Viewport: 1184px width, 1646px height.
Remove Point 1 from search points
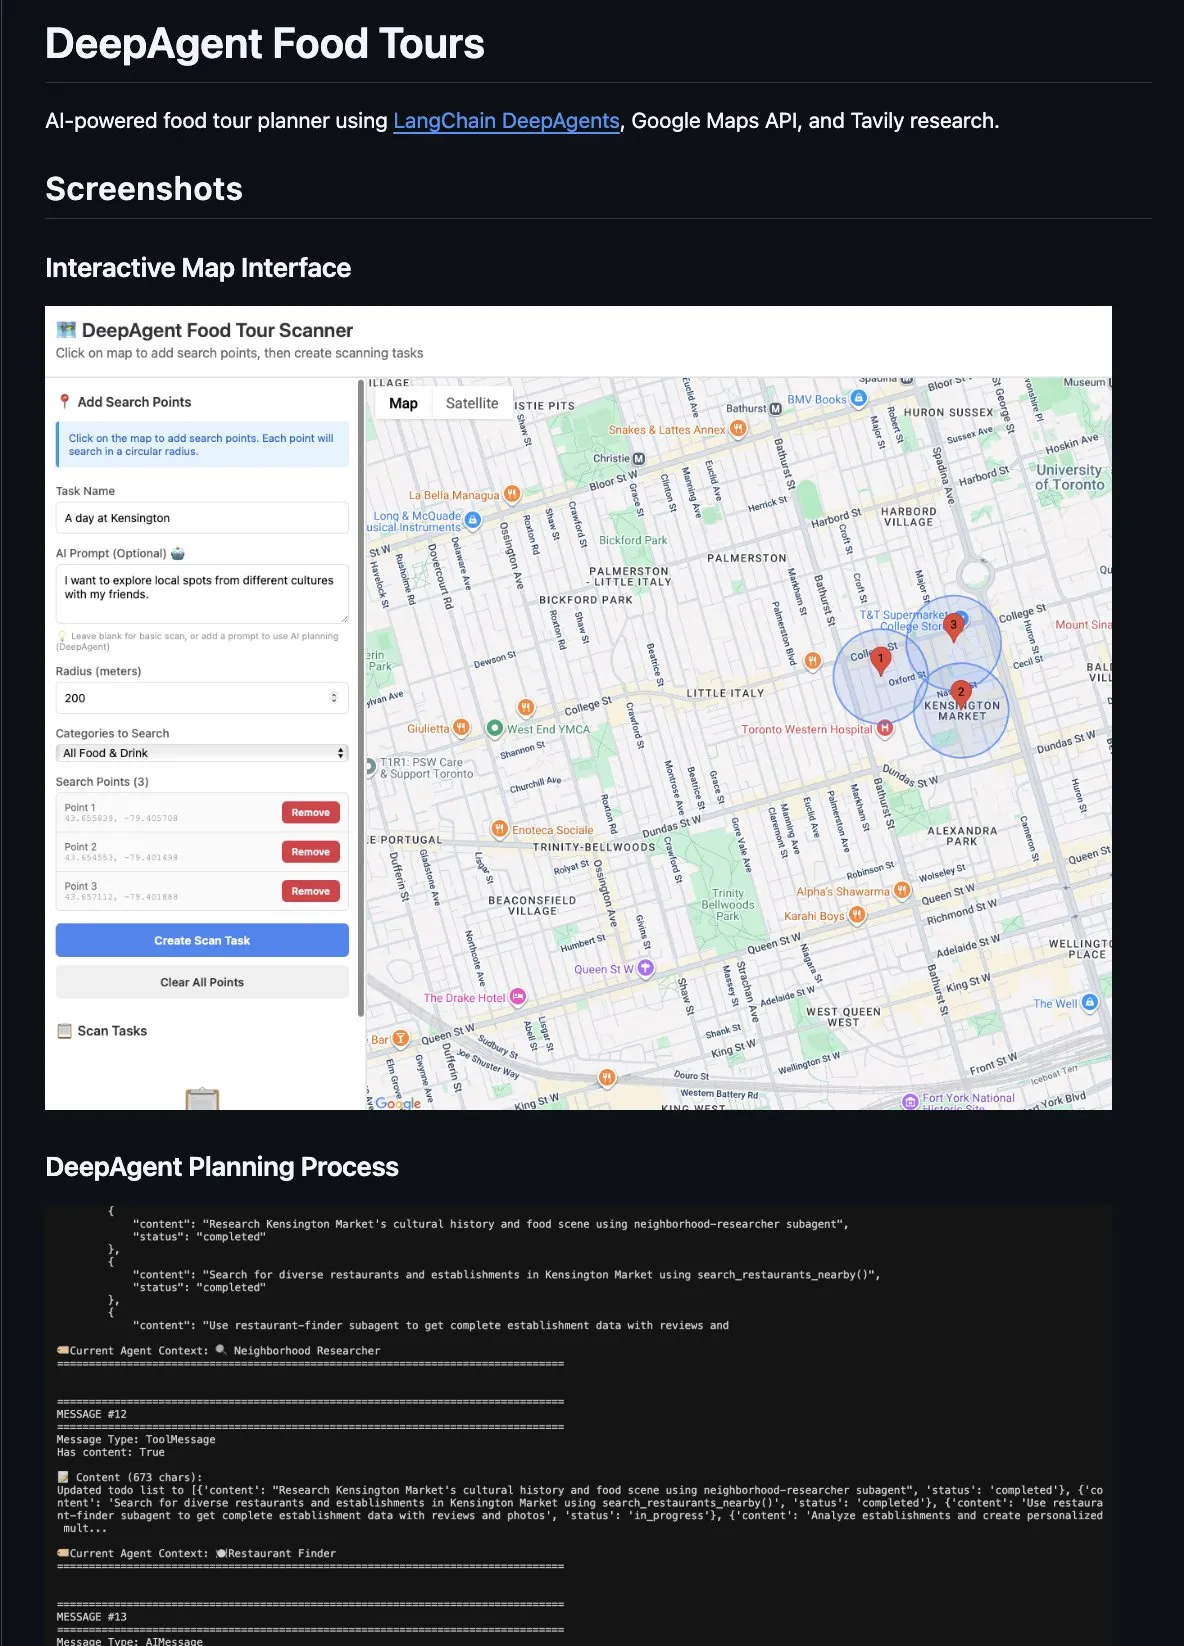click(x=310, y=812)
